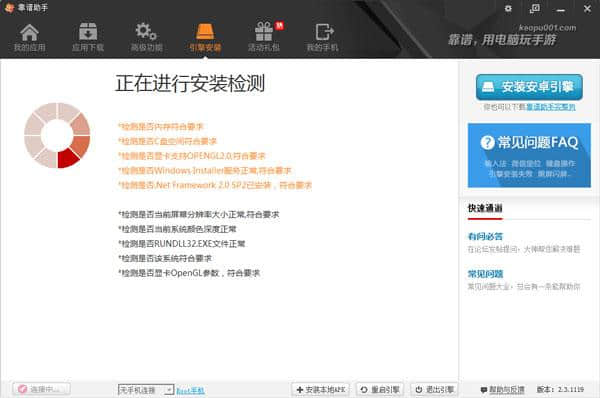Click the offline engine package download link

pyautogui.click(x=551, y=107)
